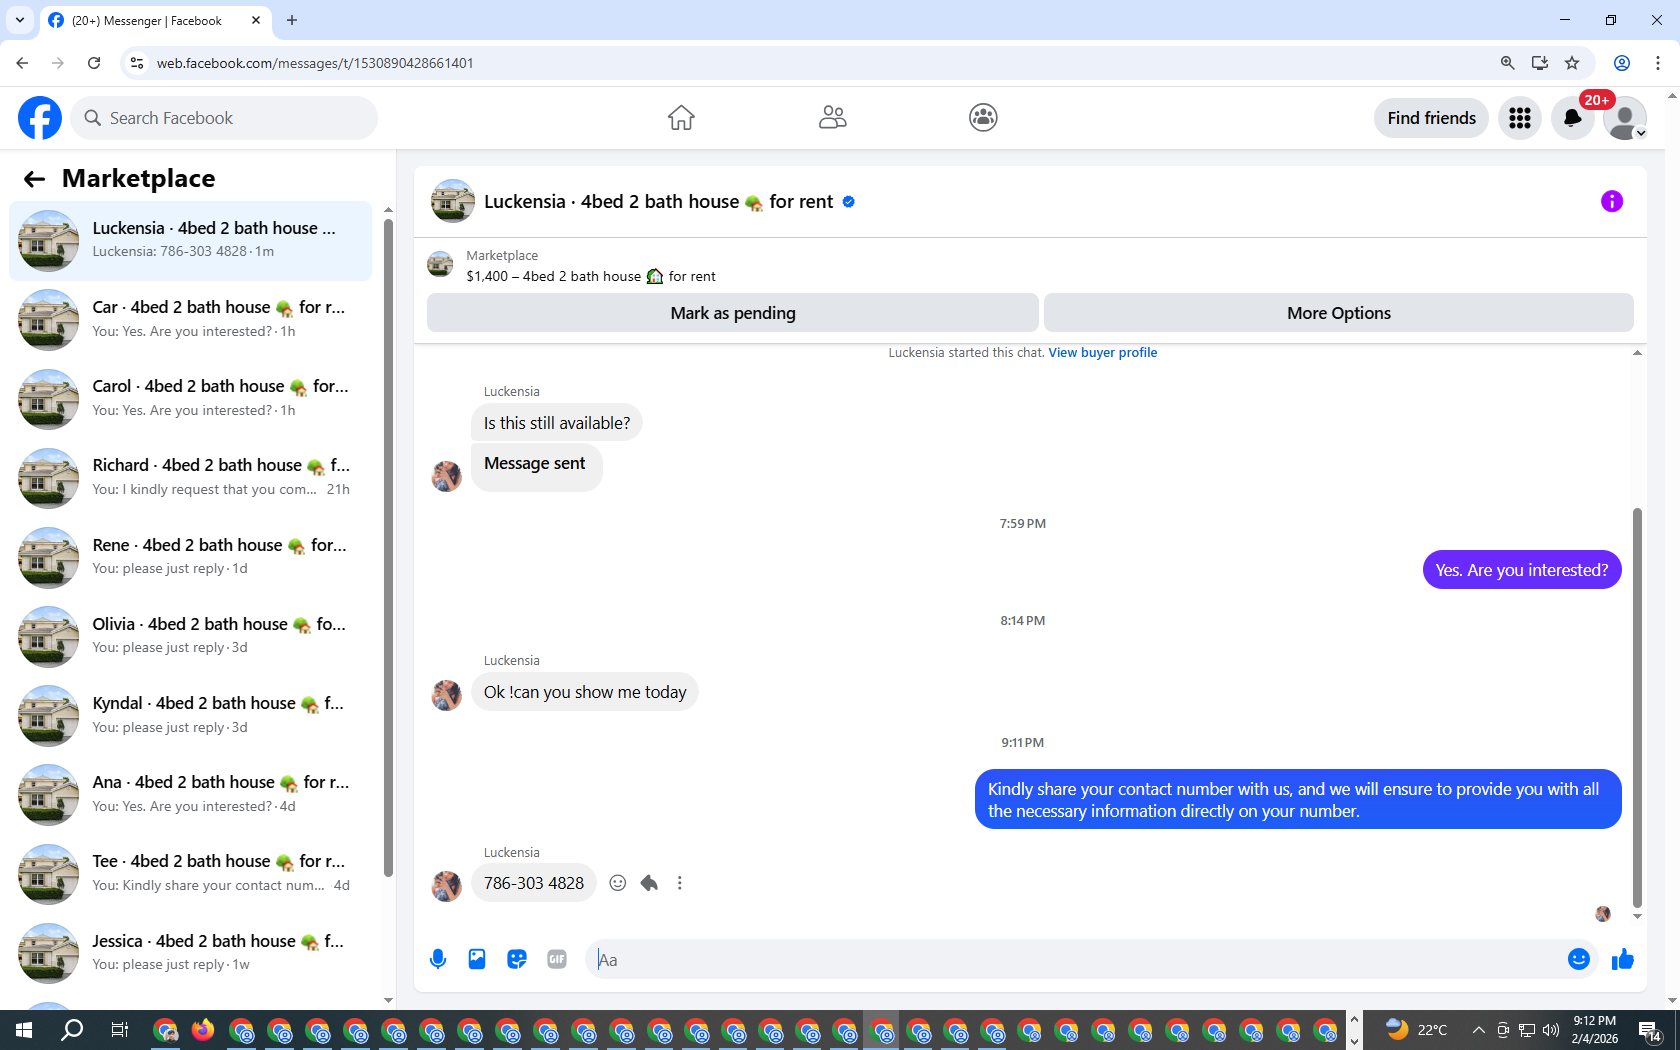
Task: Open the Facebook menu grid icon
Action: 1520,118
